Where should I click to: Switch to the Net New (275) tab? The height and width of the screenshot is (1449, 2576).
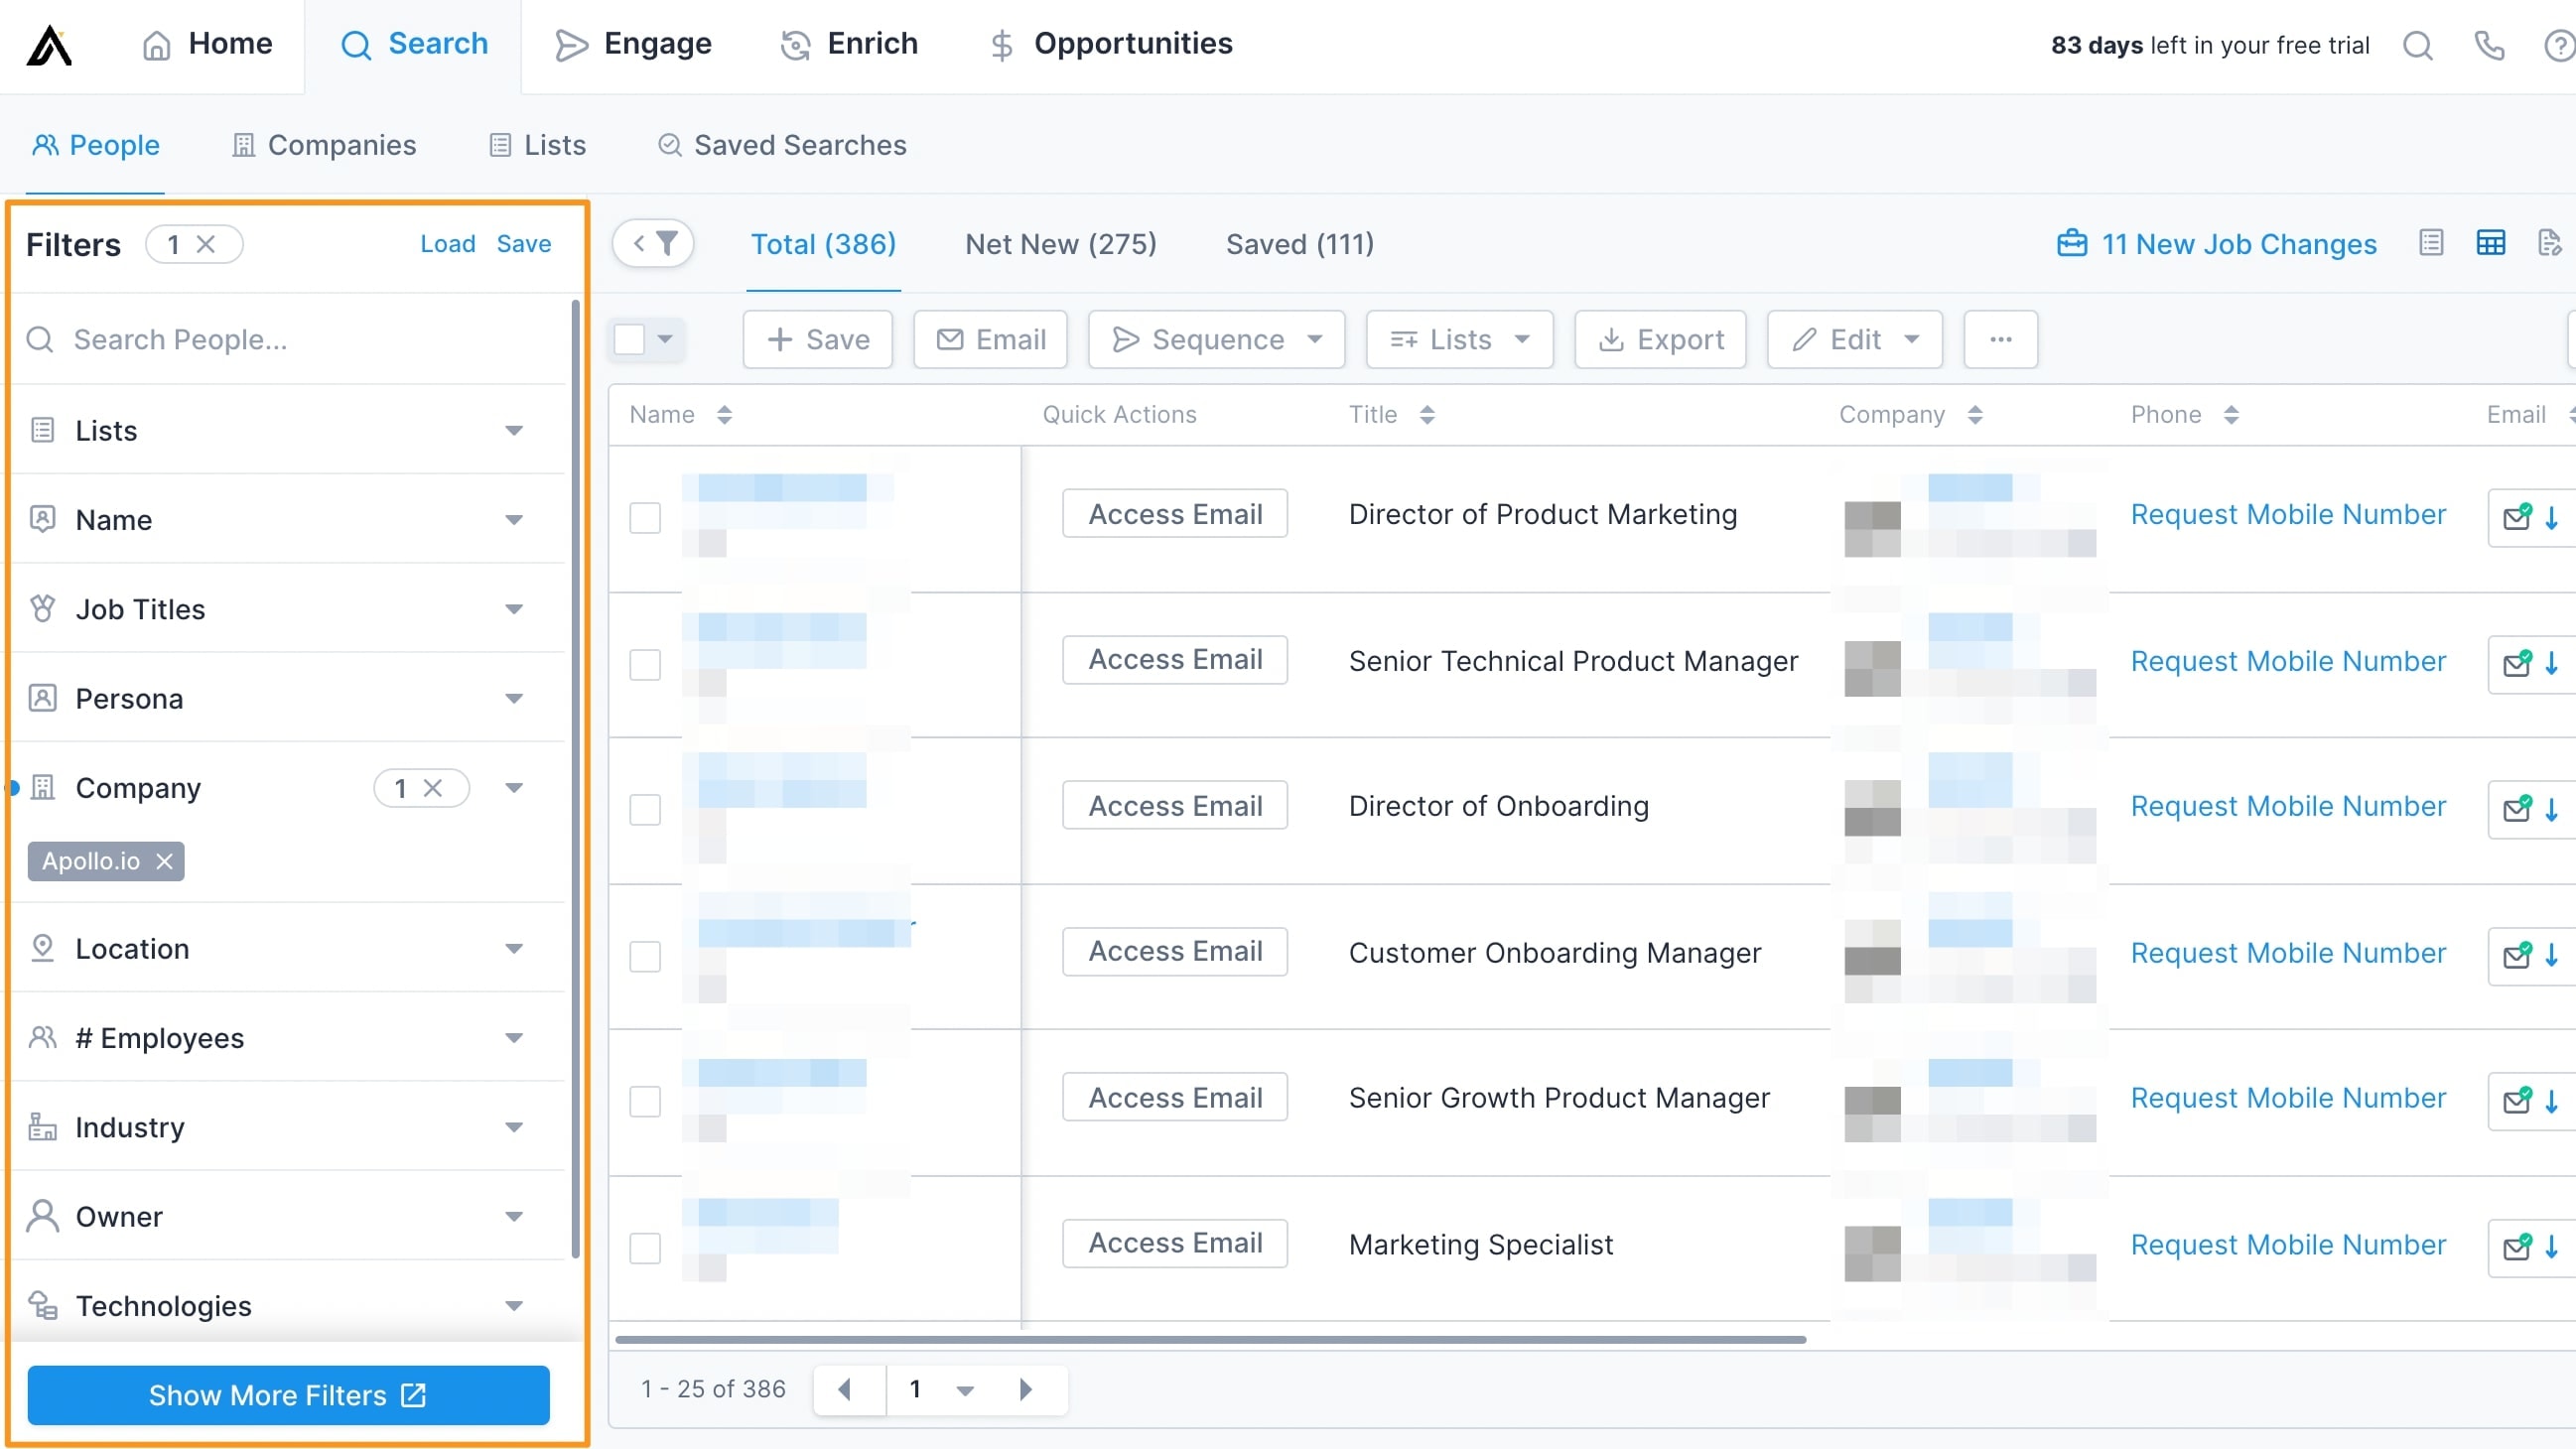[x=1060, y=244]
